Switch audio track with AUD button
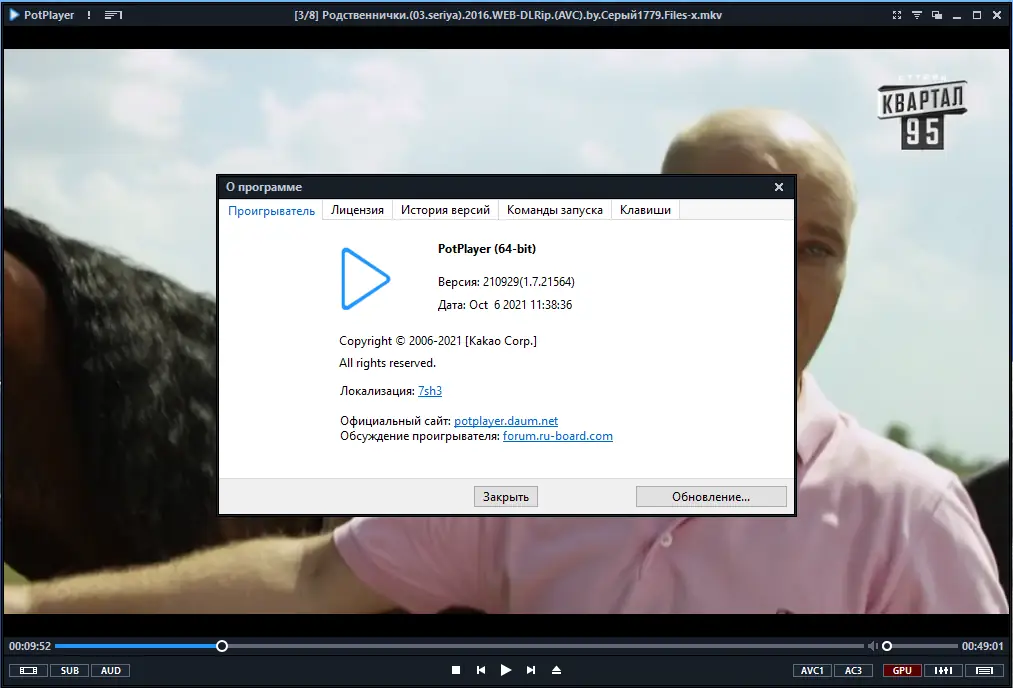 (x=110, y=671)
